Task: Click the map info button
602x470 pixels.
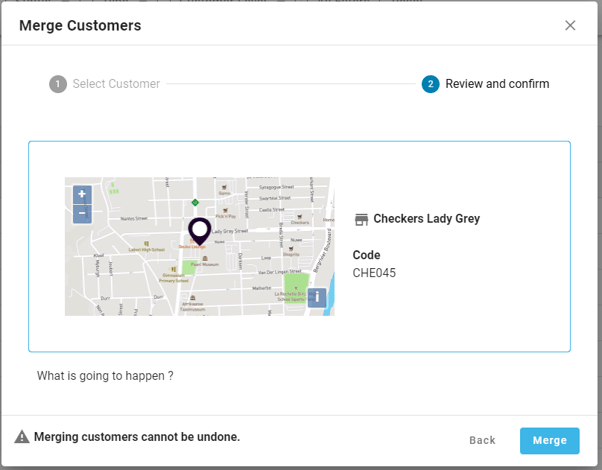Action: tap(317, 297)
